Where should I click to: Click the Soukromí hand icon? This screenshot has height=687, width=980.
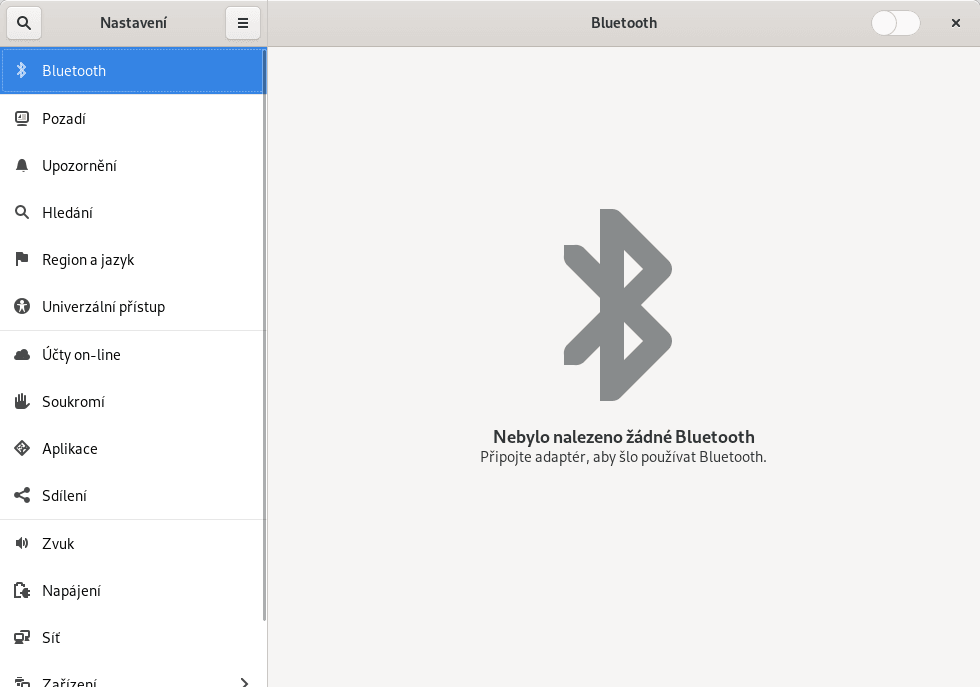[22, 401]
